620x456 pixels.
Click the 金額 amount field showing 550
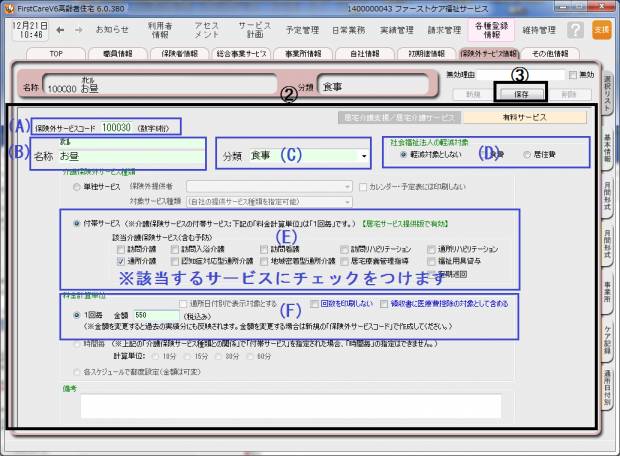(153, 314)
